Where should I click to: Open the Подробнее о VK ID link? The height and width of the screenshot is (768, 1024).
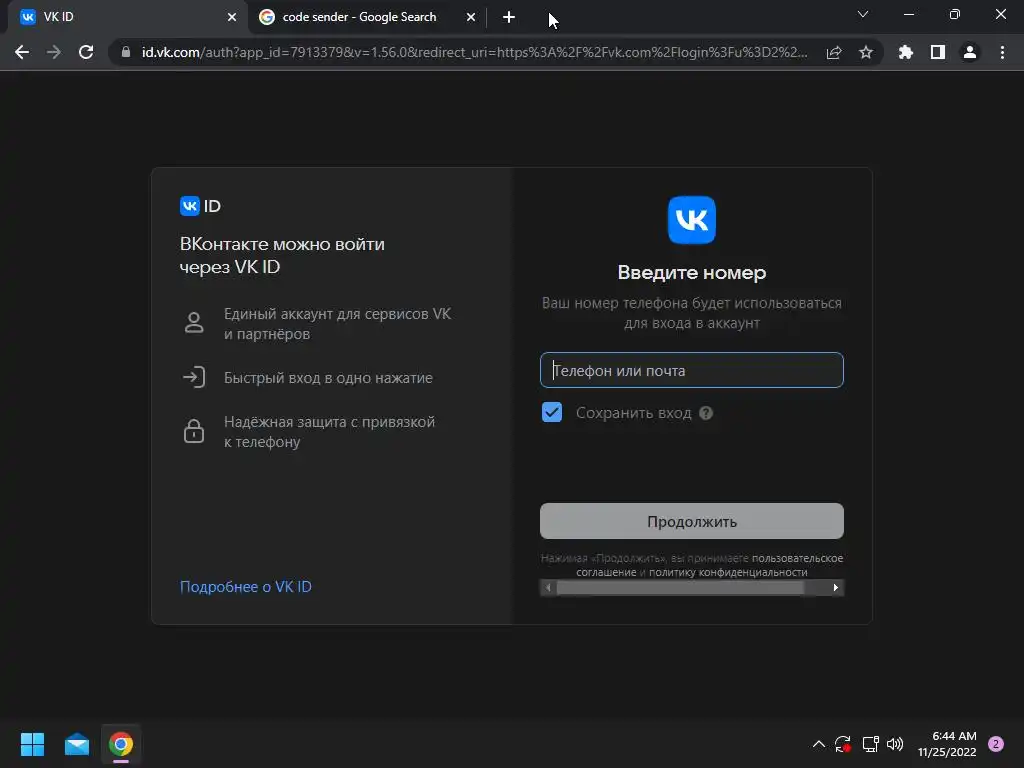click(x=246, y=587)
